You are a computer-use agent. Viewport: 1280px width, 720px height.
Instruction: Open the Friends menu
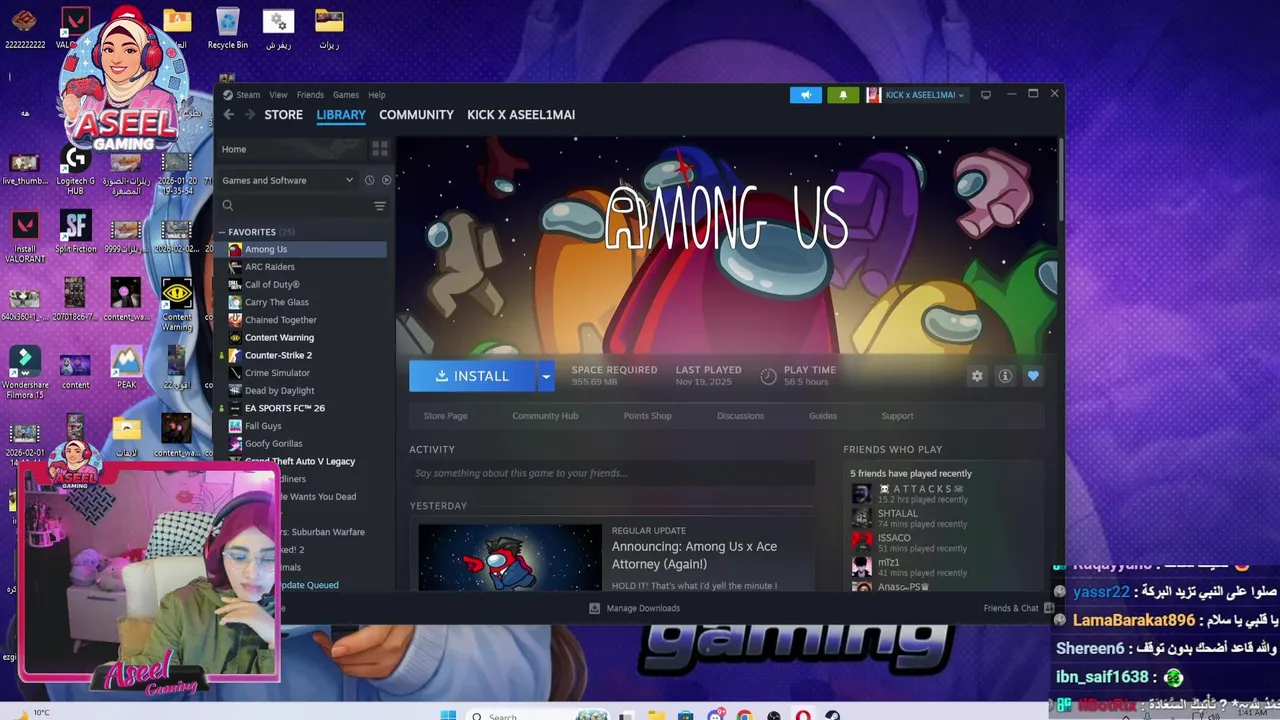click(310, 95)
